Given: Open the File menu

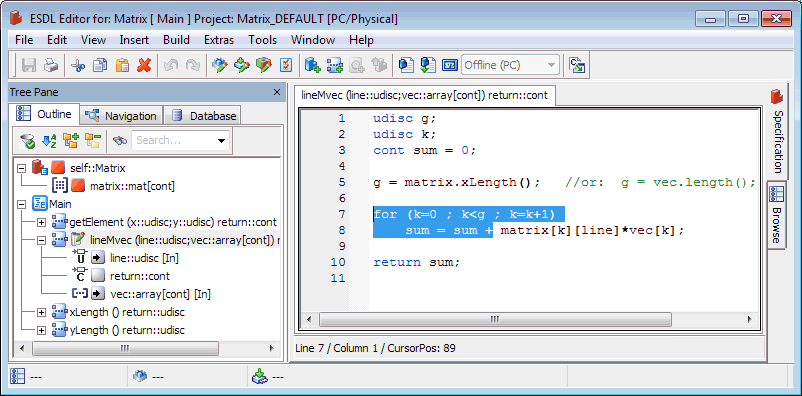Looking at the screenshot, I should [24, 40].
